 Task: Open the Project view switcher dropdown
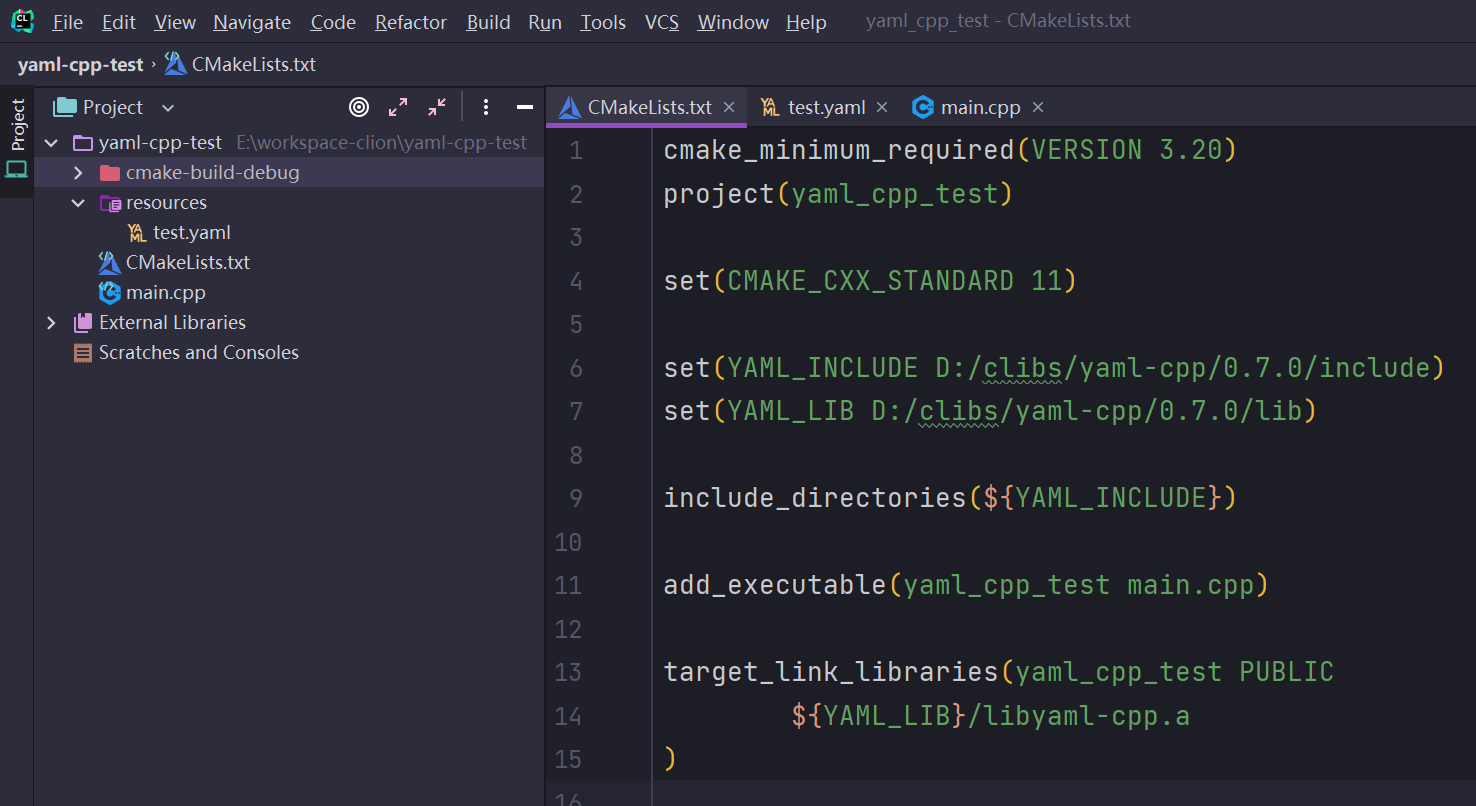tap(168, 107)
